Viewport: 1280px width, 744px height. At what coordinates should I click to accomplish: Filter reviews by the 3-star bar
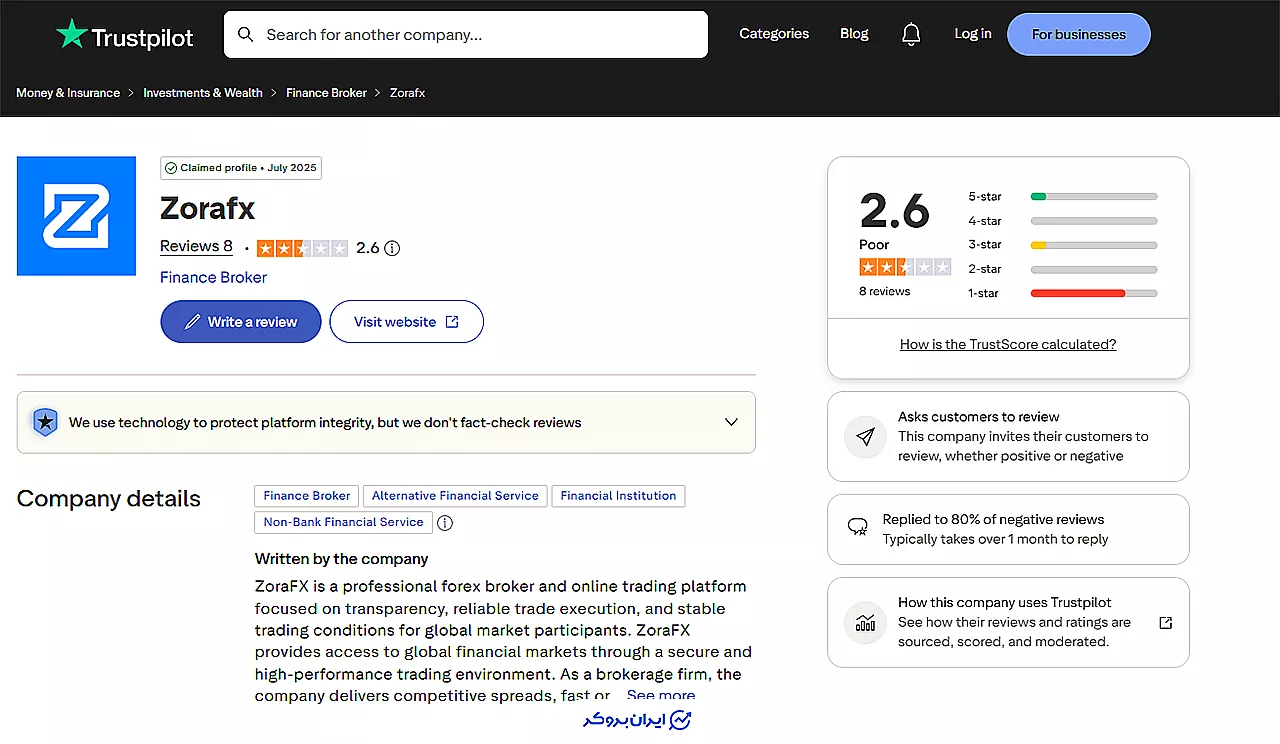[1094, 245]
